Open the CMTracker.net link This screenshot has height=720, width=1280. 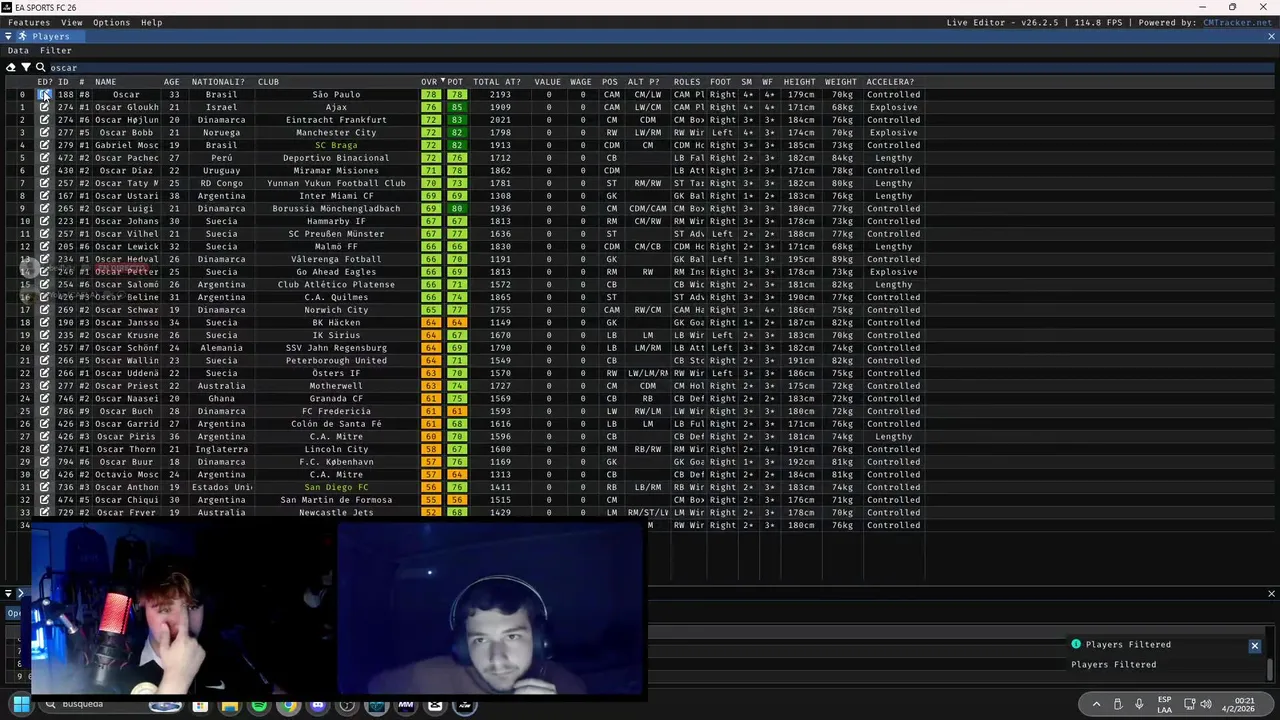point(1237,22)
